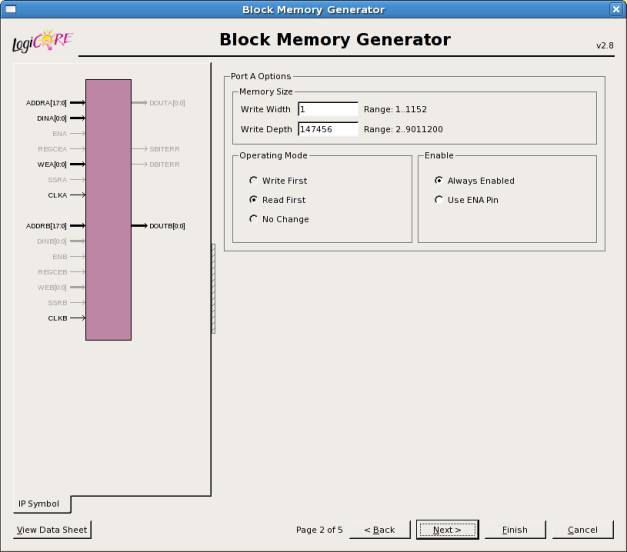Click the ADDRA[17:0] port arrow
This screenshot has height=552, width=627.
pyautogui.click(x=77, y=102)
